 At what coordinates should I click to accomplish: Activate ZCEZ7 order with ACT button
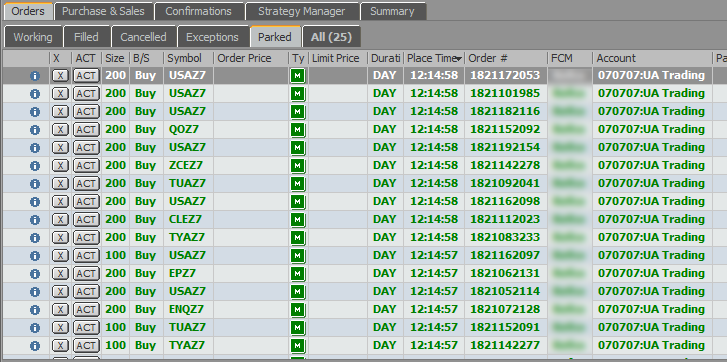coord(86,166)
